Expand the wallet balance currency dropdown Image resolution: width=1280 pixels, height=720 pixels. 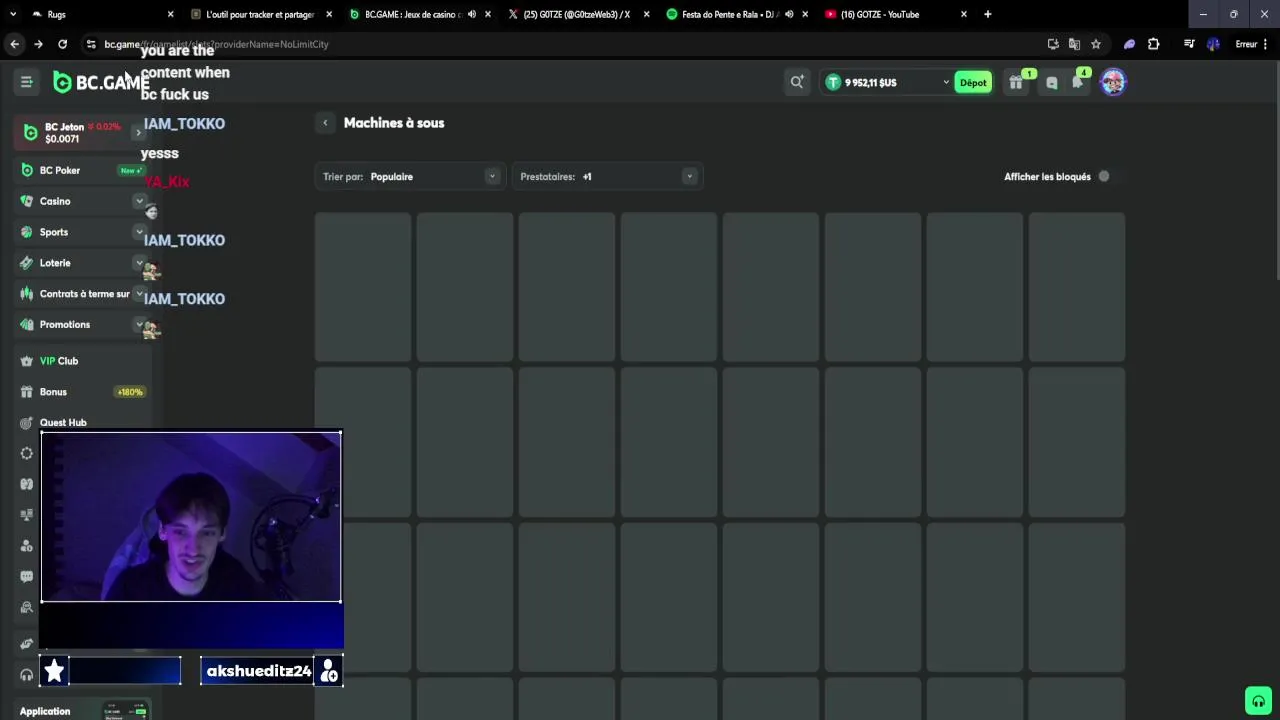[945, 83]
